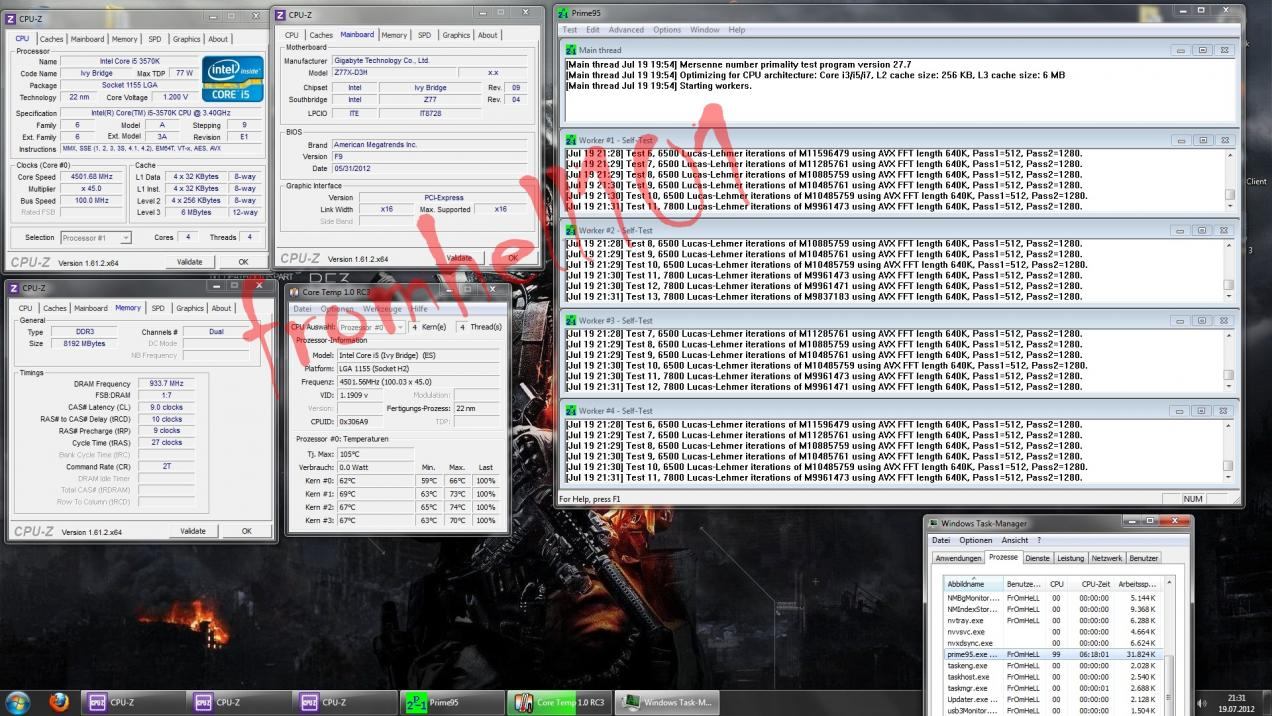This screenshot has width=1272, height=716.
Task: Click scroll-up arrow in Task-Manager process list
Action: pyautogui.click(x=1171, y=582)
